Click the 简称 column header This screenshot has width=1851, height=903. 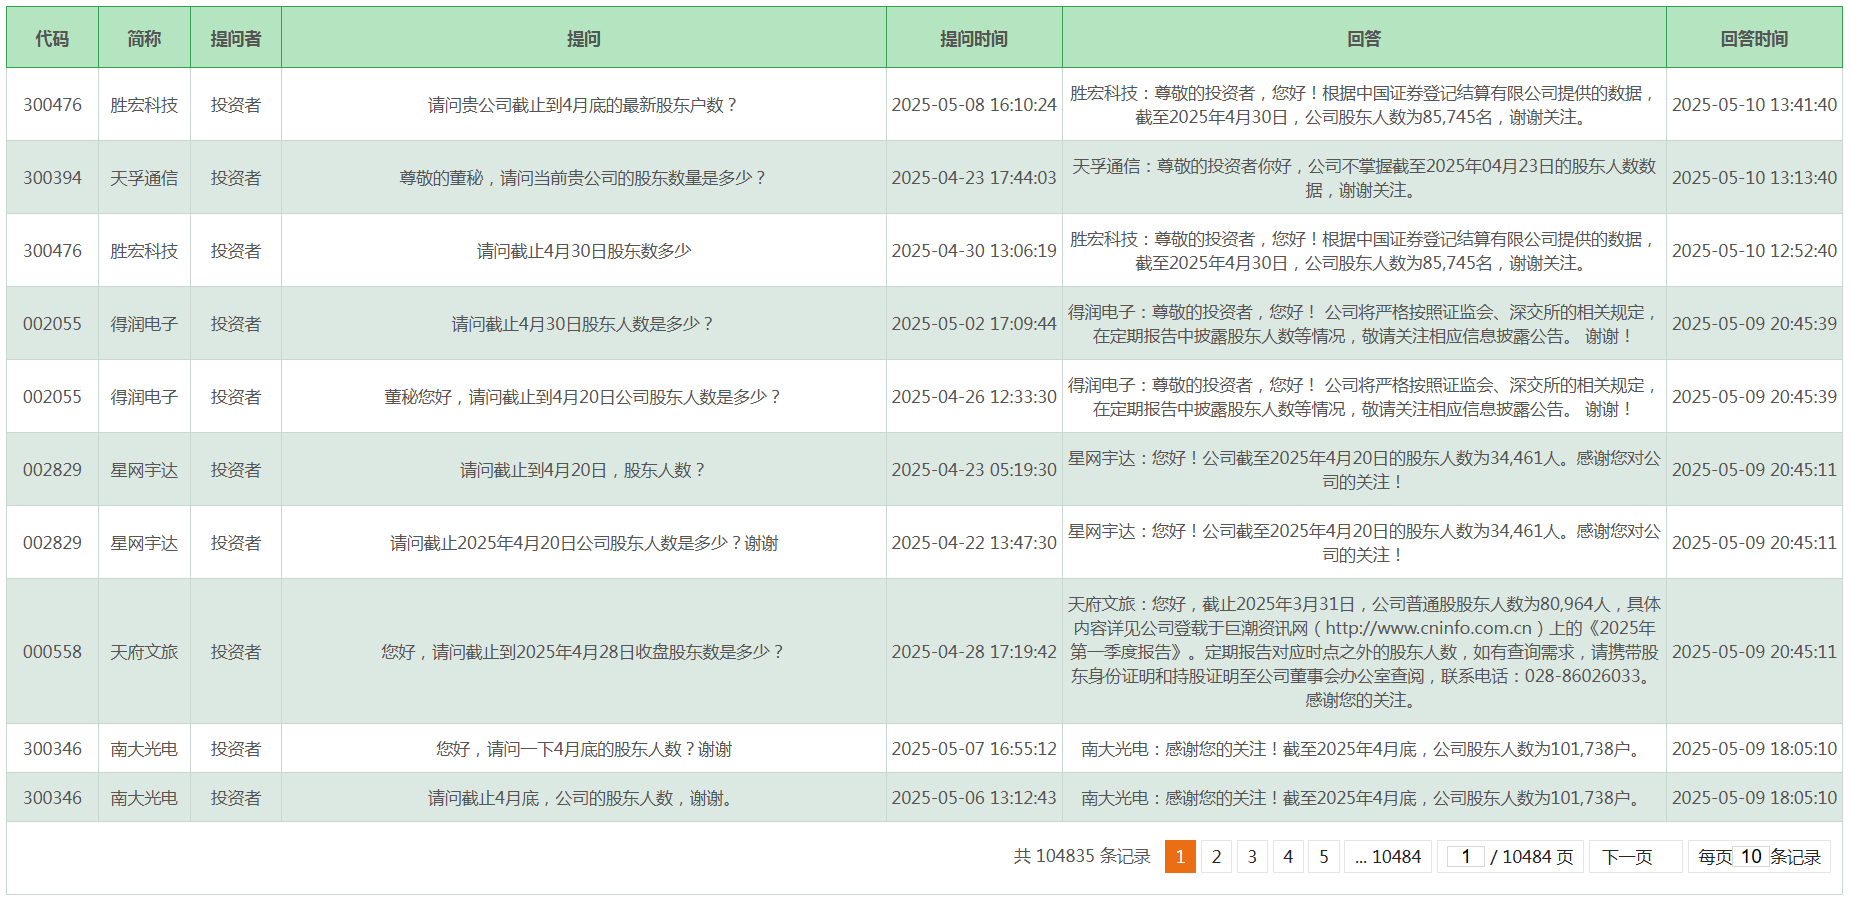(144, 38)
